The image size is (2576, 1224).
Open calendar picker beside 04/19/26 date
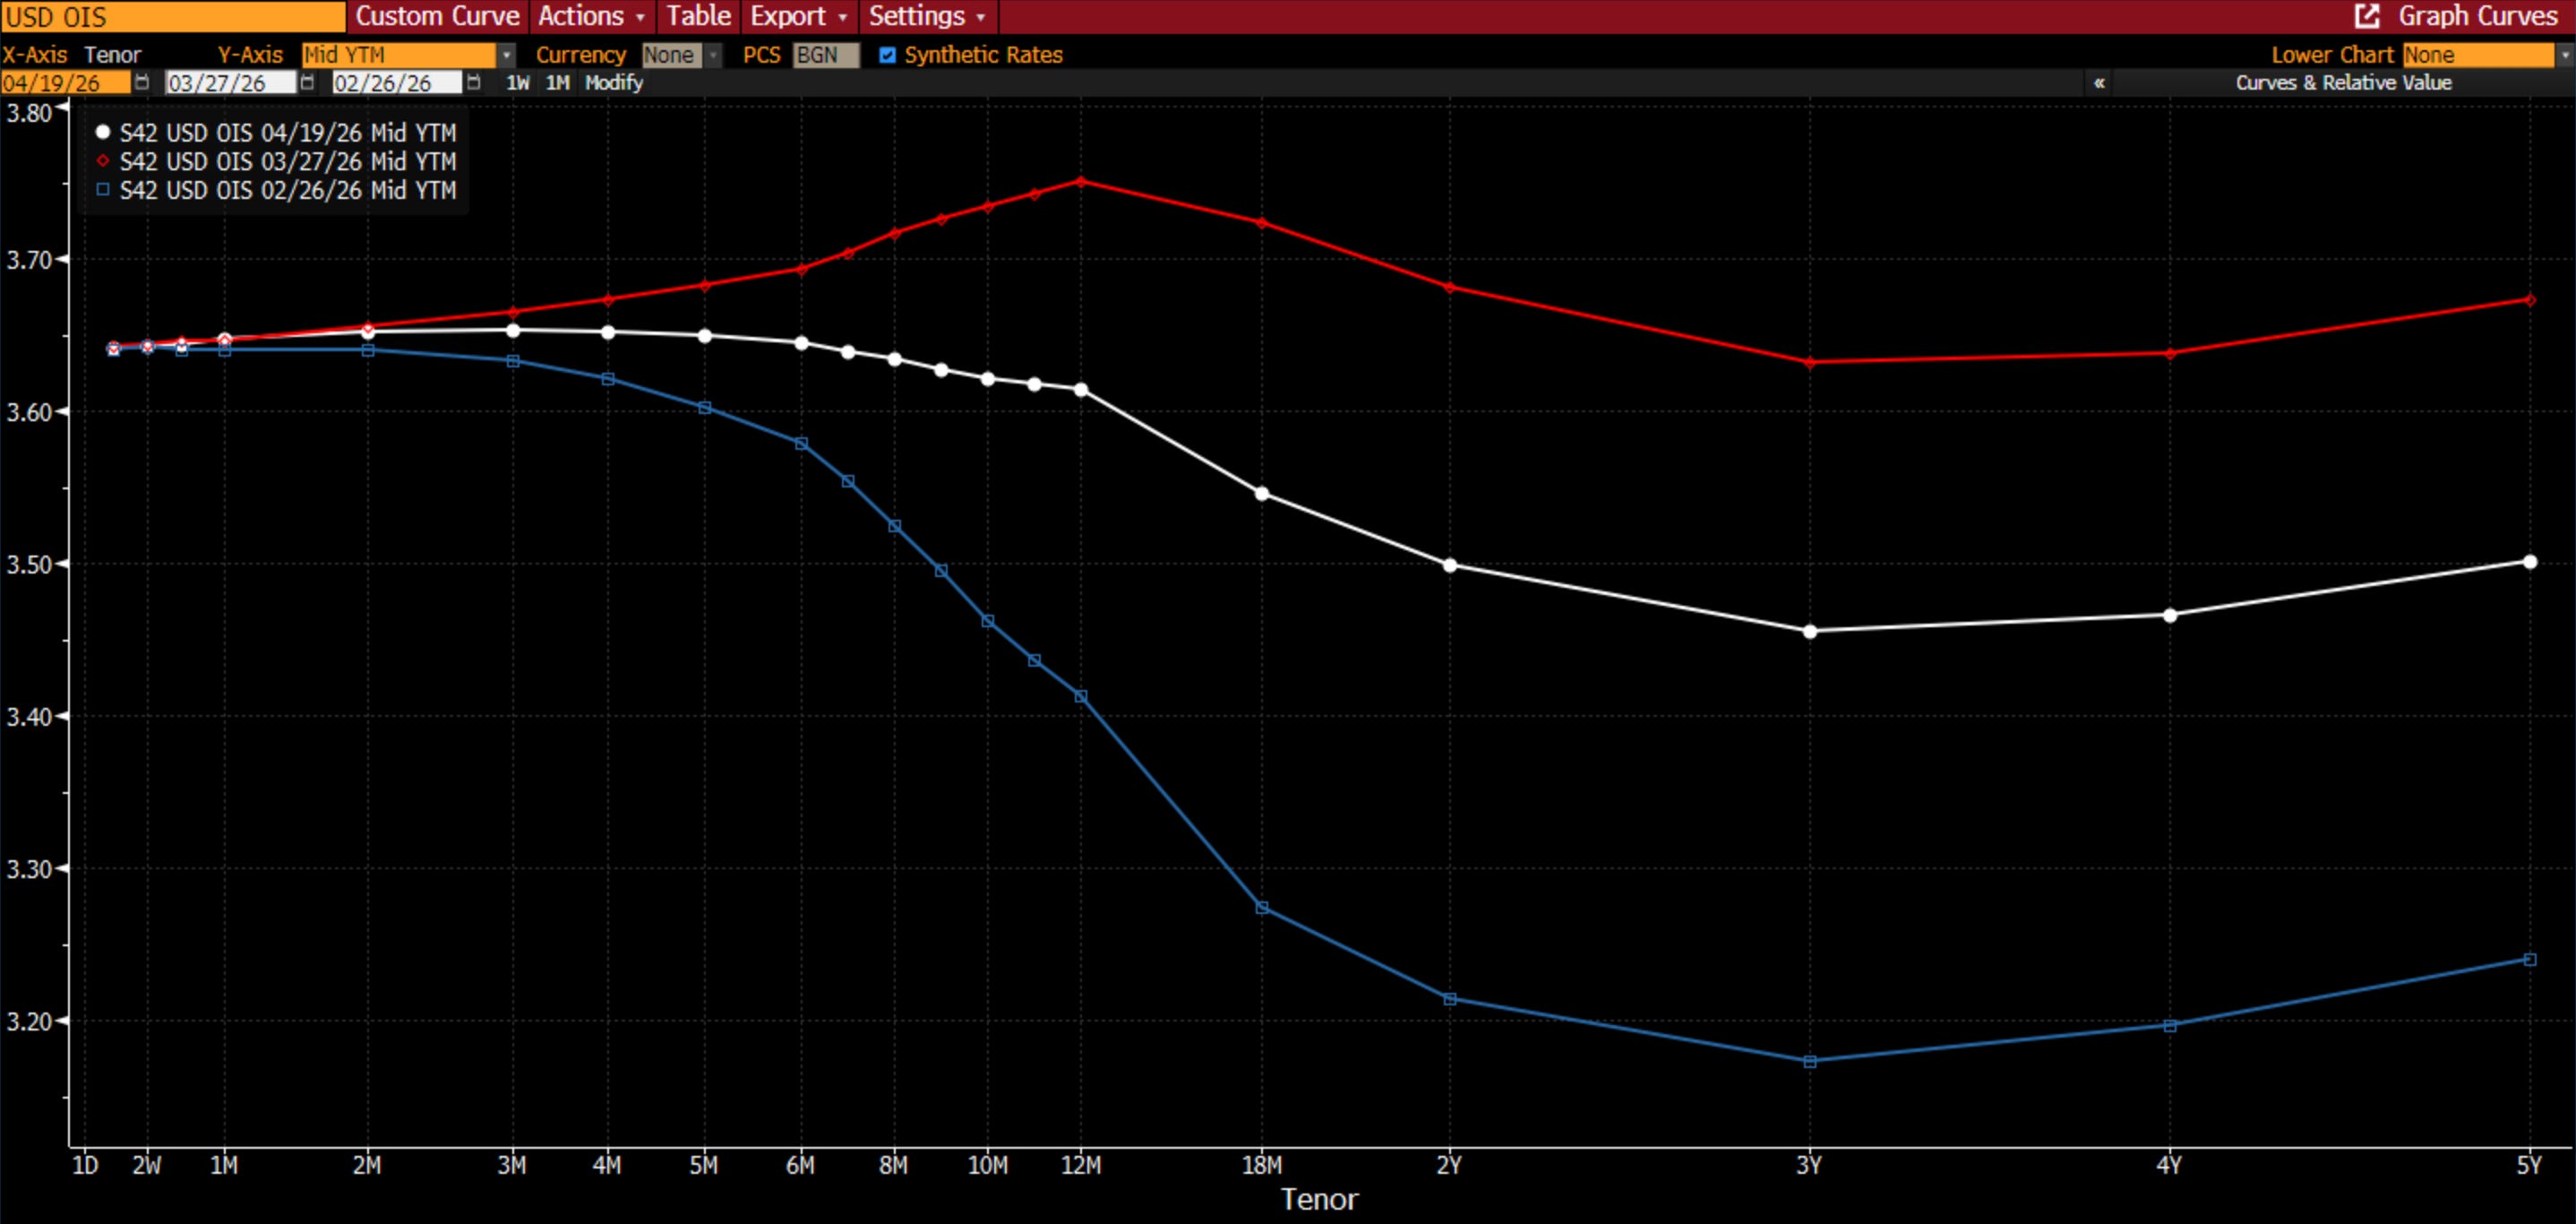[x=141, y=82]
